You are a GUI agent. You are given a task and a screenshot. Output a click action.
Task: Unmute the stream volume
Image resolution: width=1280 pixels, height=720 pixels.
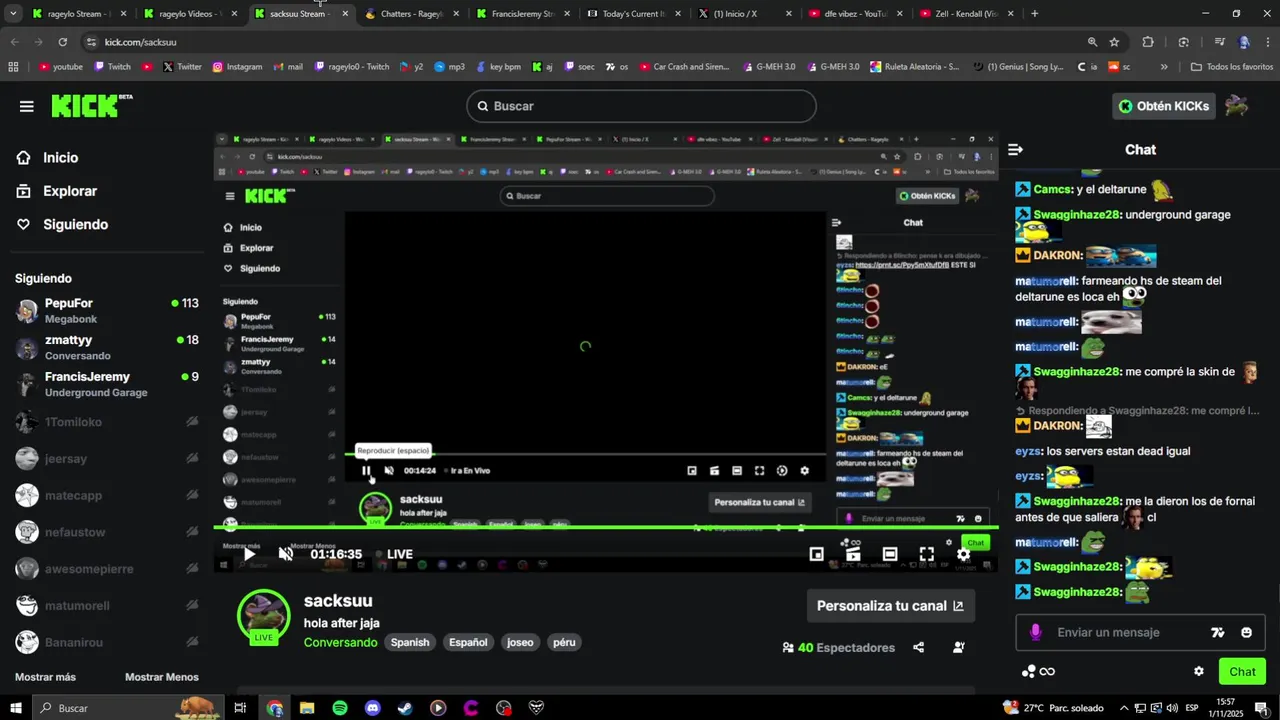pos(285,554)
